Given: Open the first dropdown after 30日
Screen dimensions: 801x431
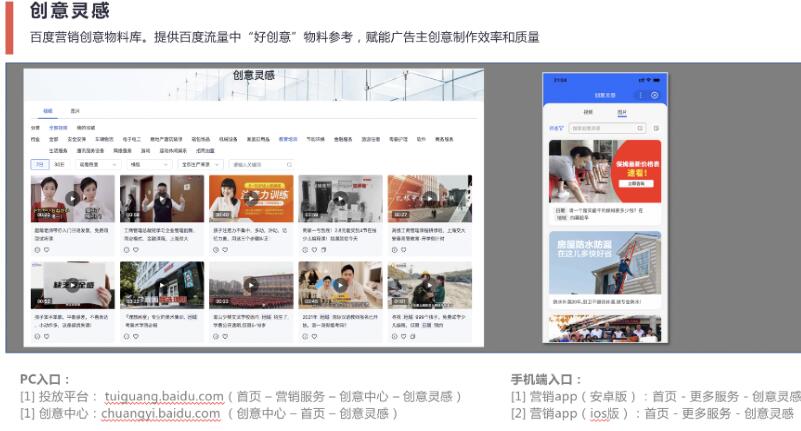Looking at the screenshot, I should click(x=98, y=164).
